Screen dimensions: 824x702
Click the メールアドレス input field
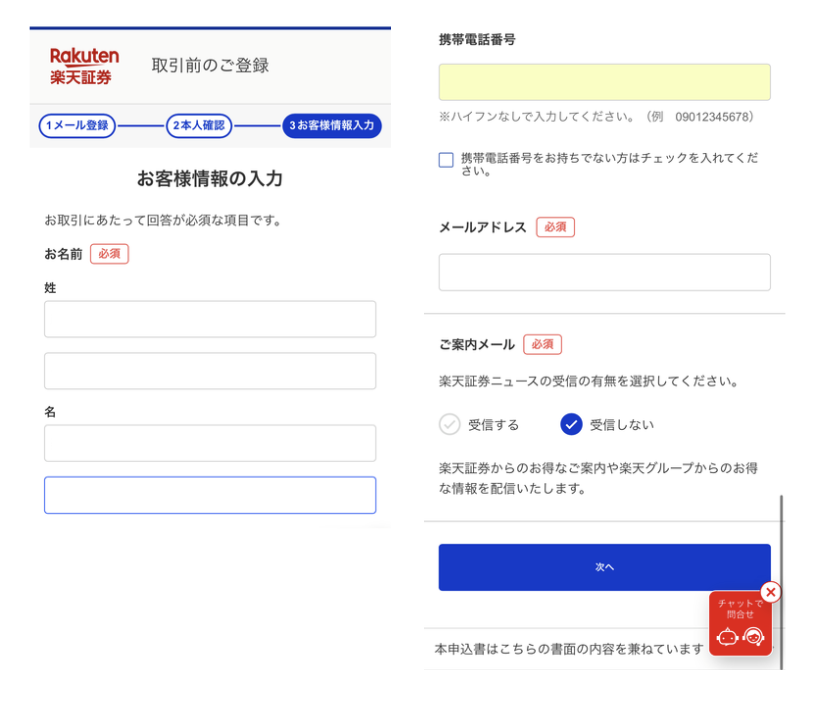click(x=604, y=272)
